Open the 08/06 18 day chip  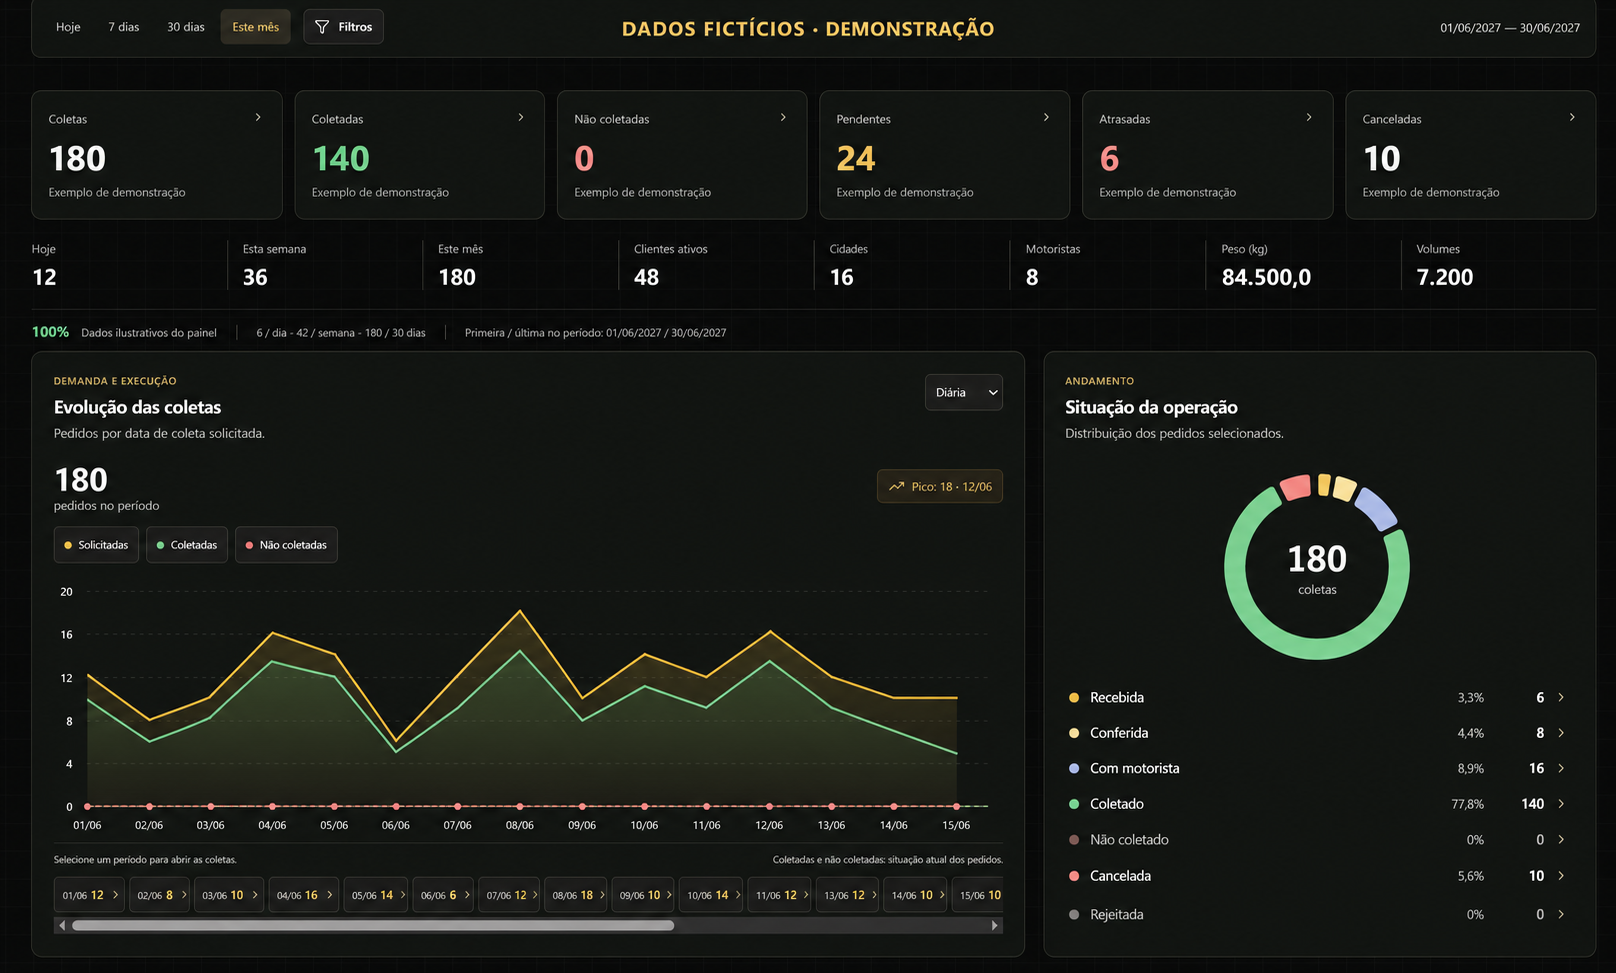[x=577, y=895]
